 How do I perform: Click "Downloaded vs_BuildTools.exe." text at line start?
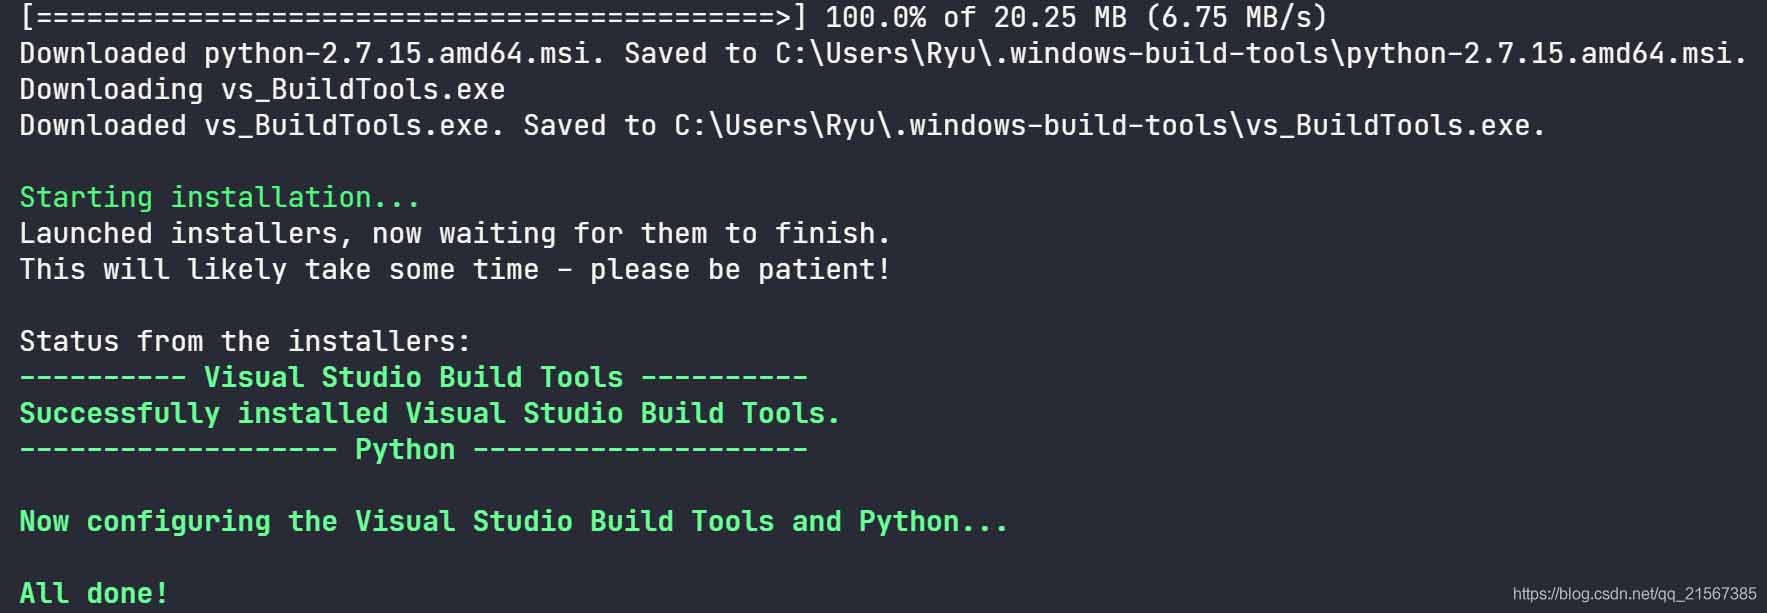coord(262,125)
